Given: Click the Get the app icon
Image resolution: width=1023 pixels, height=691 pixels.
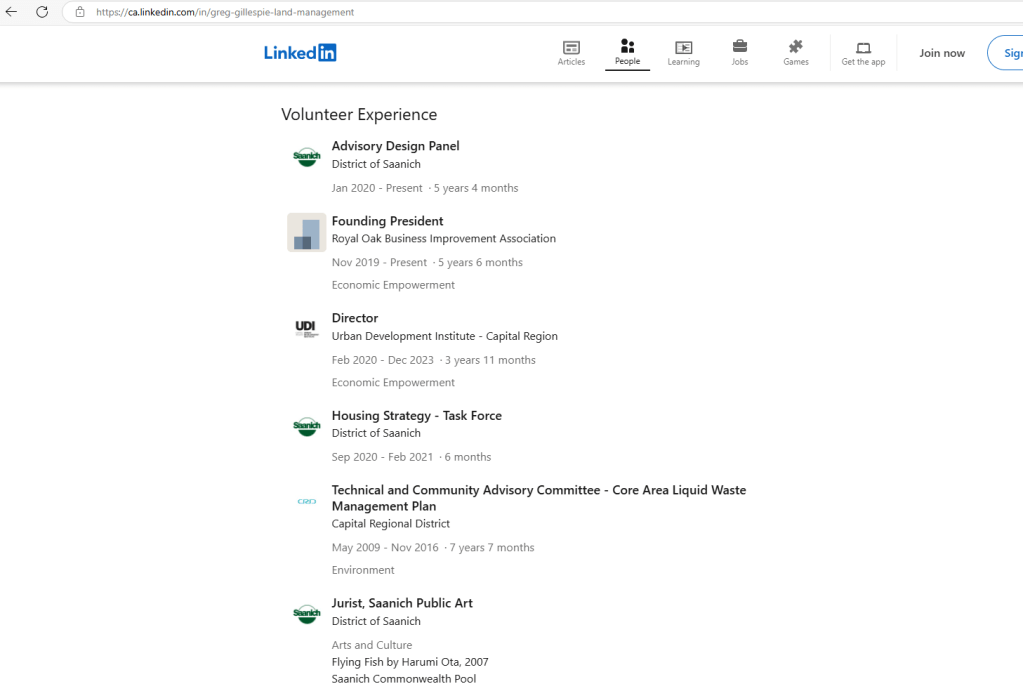Looking at the screenshot, I should [863, 47].
